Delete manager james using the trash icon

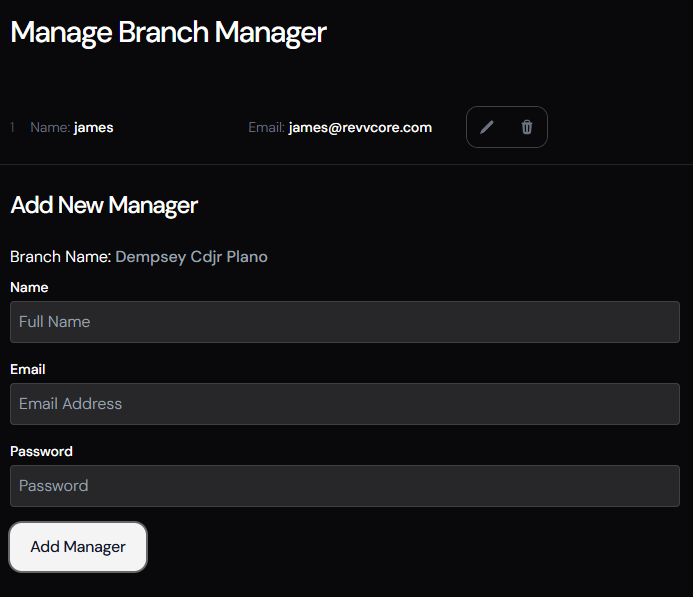527,127
